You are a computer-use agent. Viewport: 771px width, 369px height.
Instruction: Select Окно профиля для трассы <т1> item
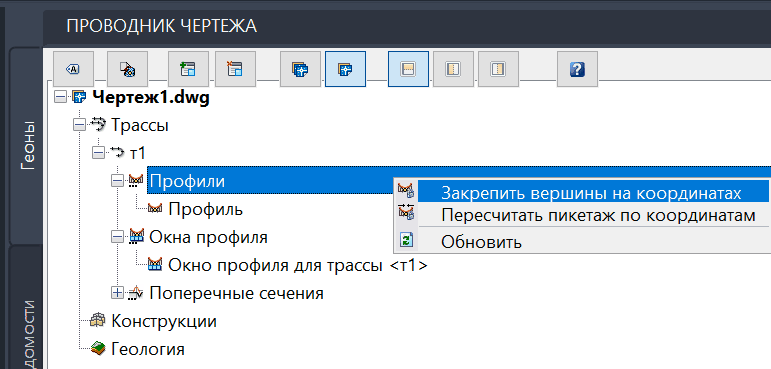[297, 265]
